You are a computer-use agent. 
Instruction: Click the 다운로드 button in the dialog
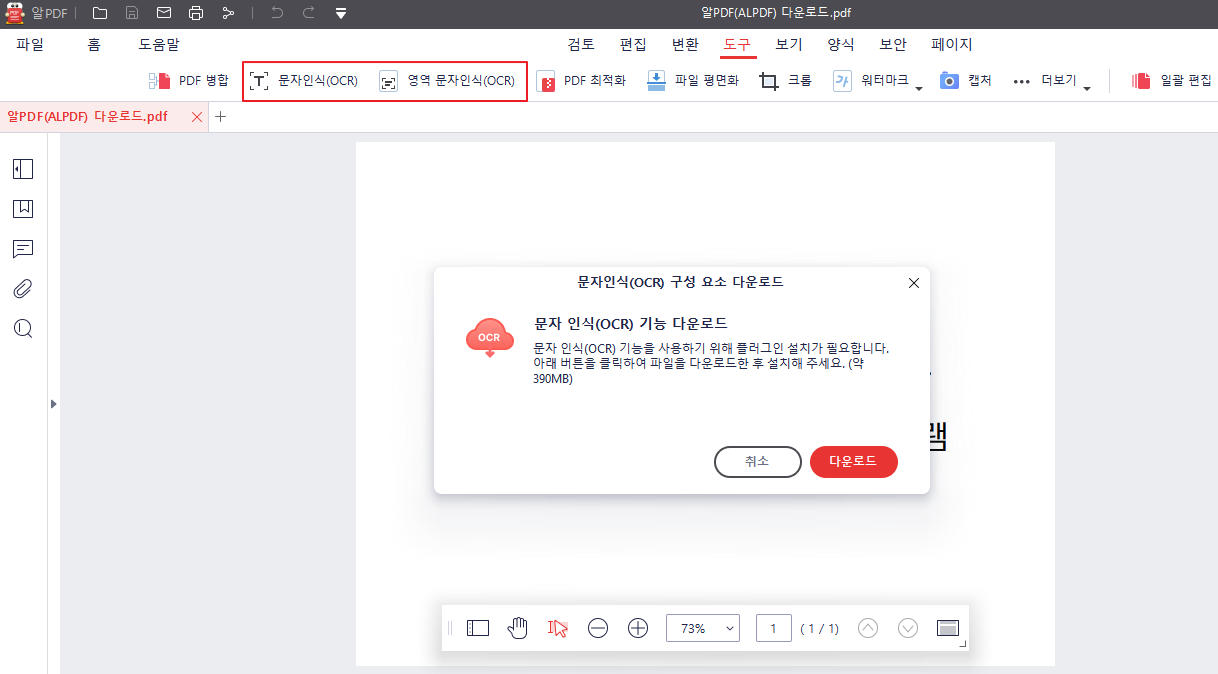(853, 461)
